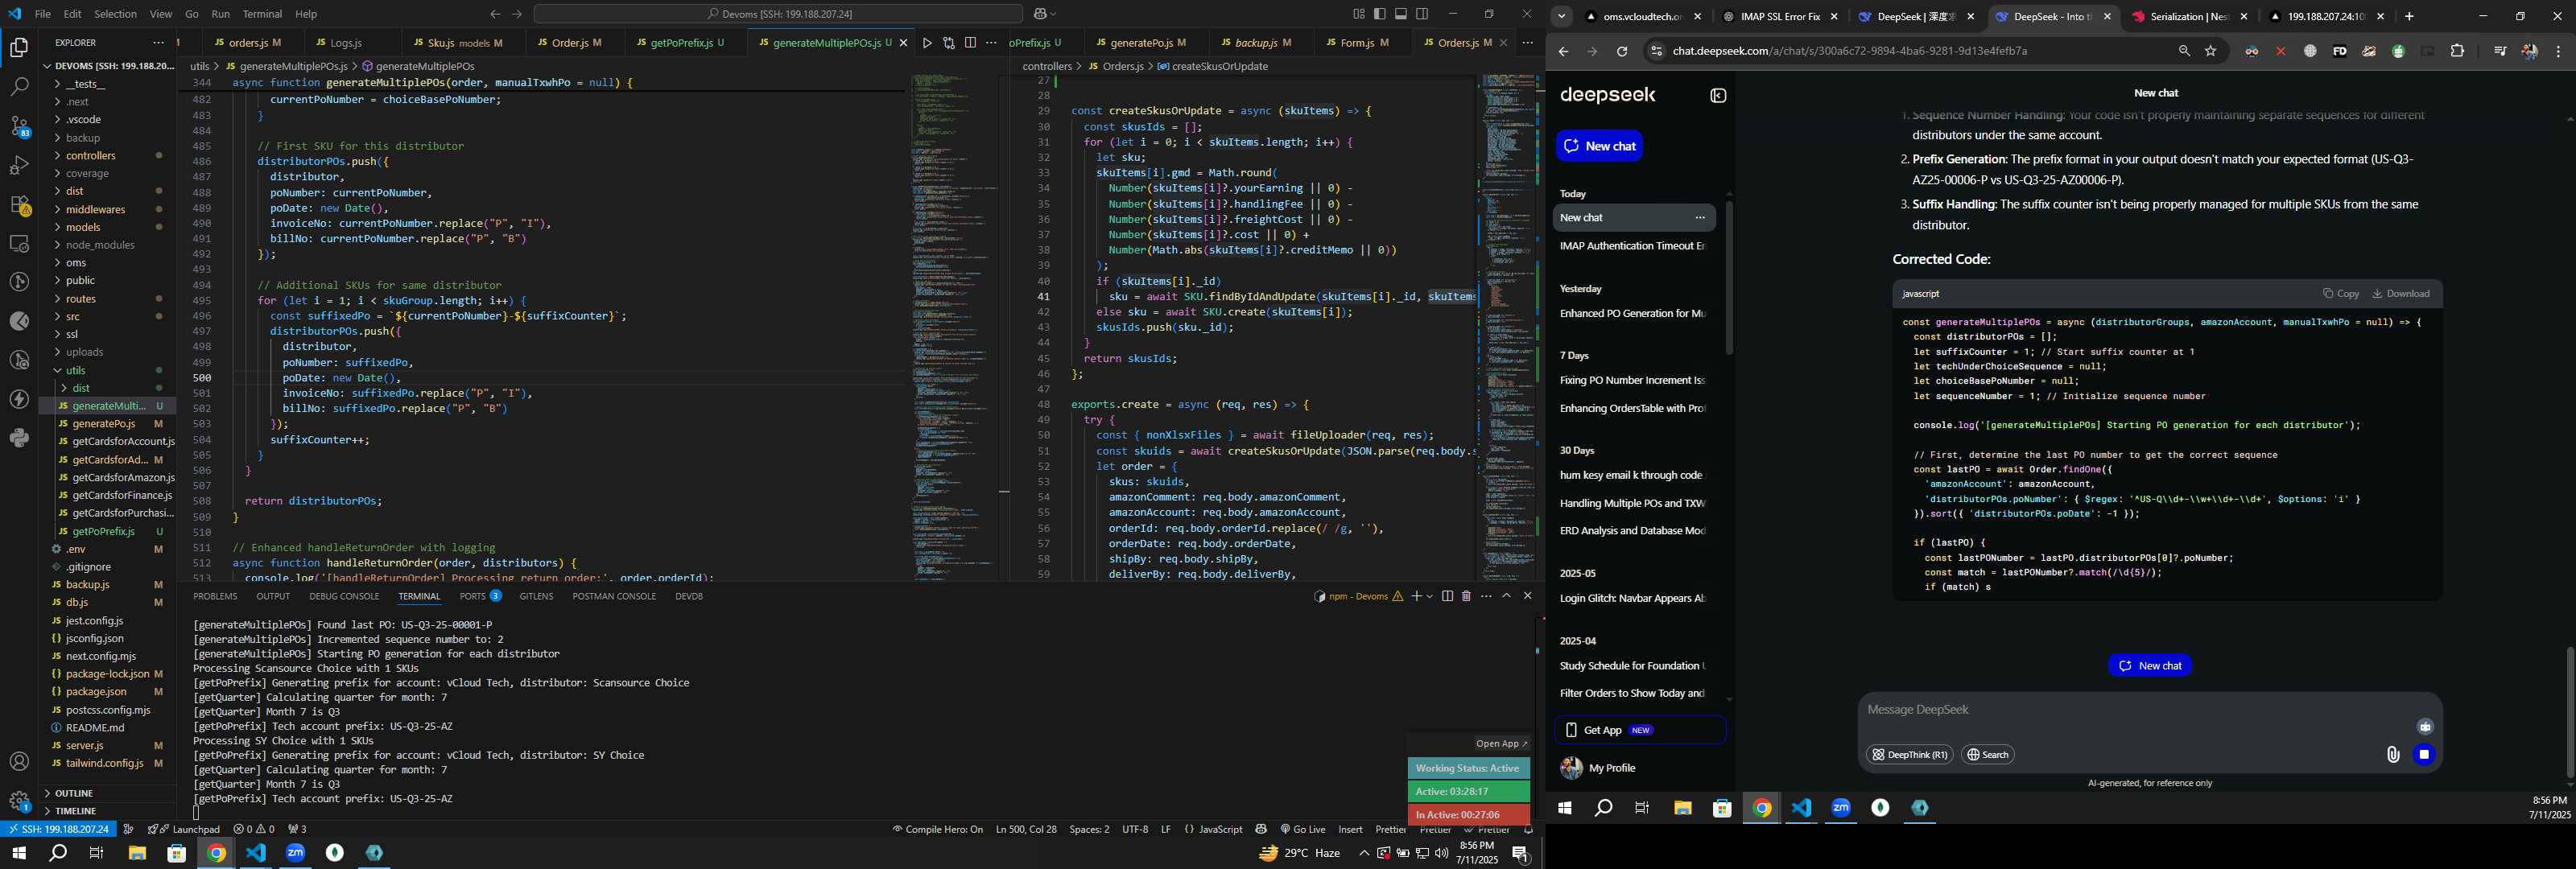
Task: Toggle Compile Hero in status bar
Action: pyautogui.click(x=938, y=829)
